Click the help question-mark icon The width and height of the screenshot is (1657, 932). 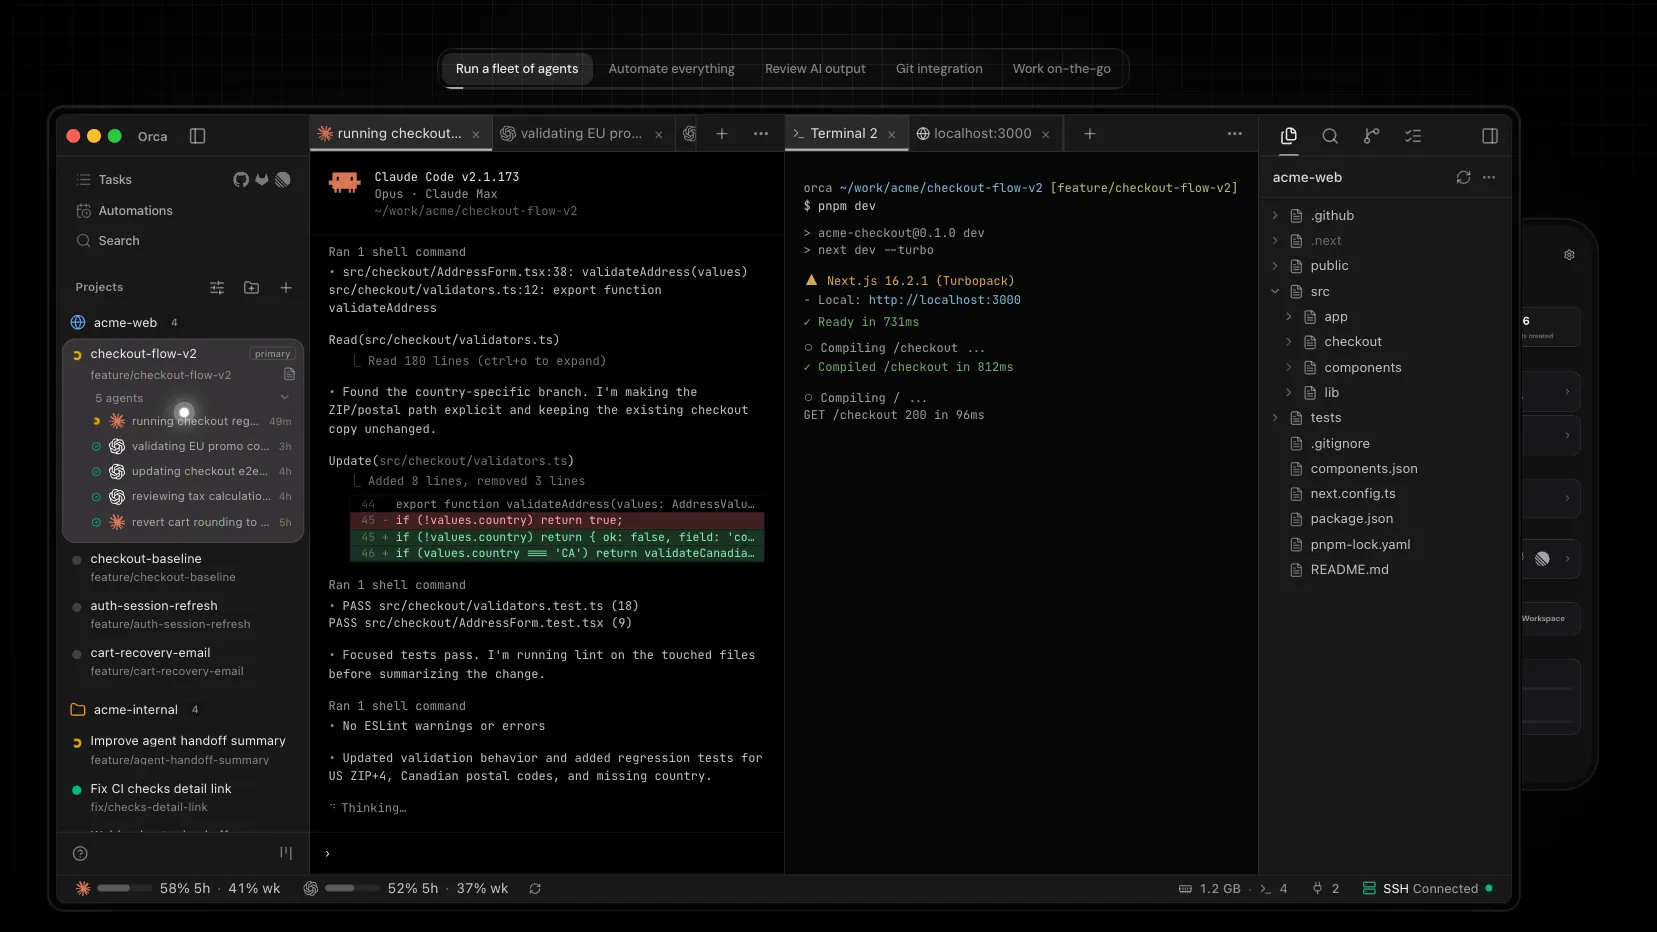(81, 854)
